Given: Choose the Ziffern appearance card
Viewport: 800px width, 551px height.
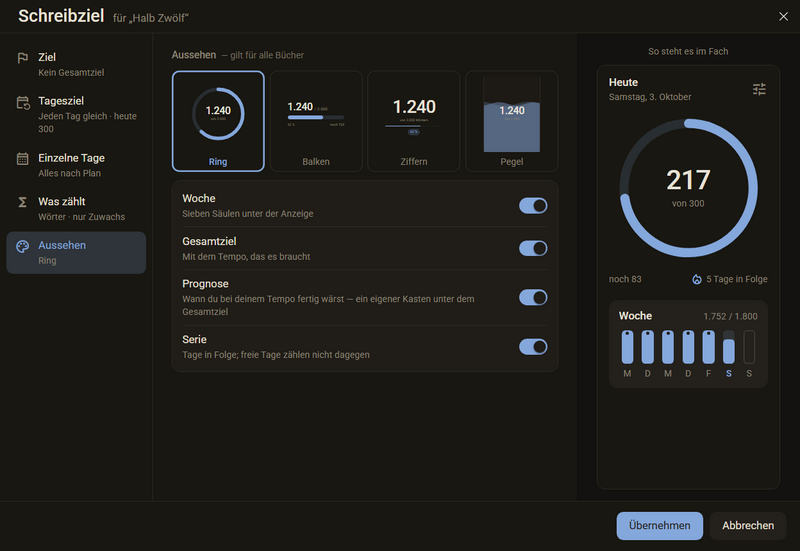Looking at the screenshot, I should 414,121.
